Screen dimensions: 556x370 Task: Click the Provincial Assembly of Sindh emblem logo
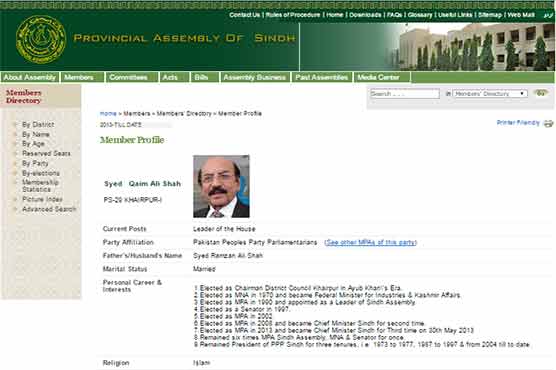tap(41, 39)
